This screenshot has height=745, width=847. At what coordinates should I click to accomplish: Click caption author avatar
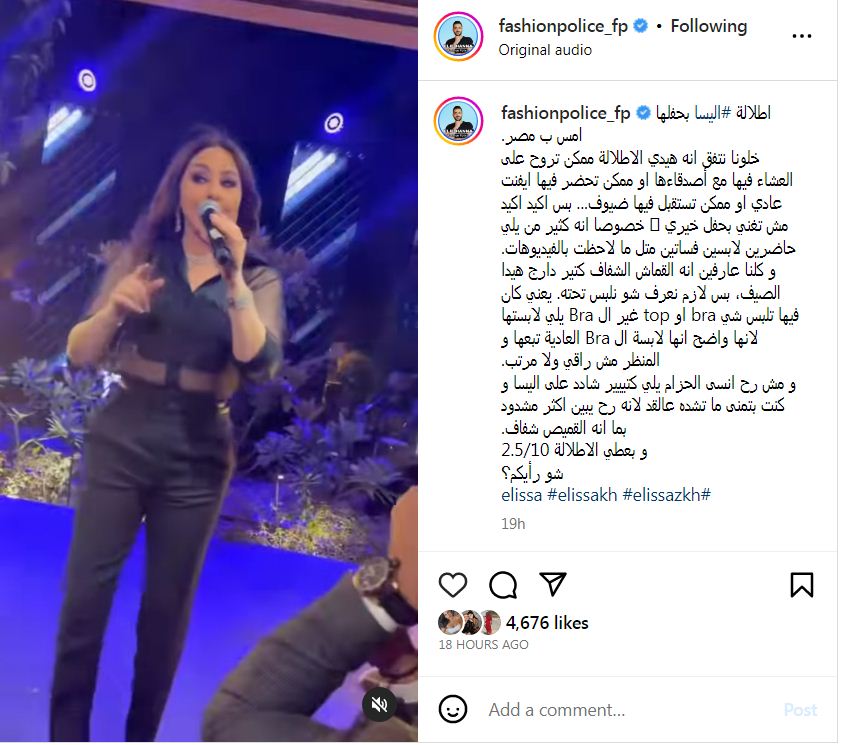[458, 121]
